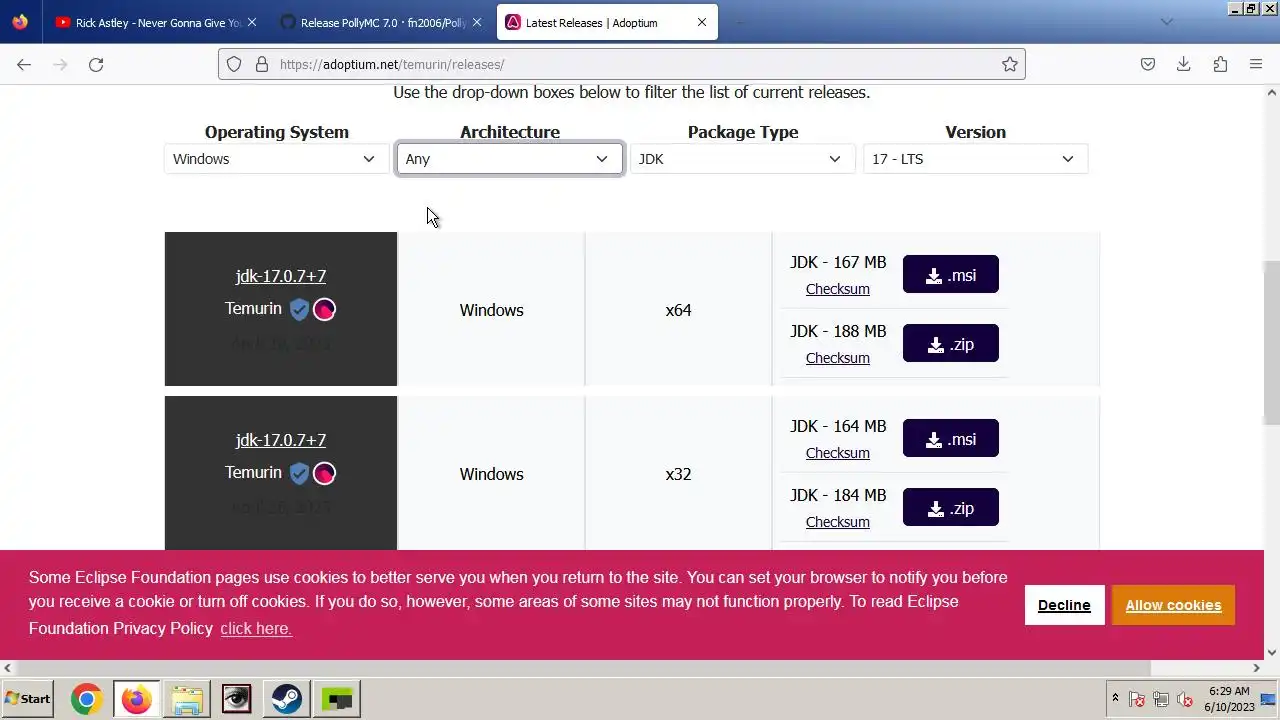Open Checksum for the x32 164 MB JDK
Screen dimensions: 1280x720
[x=838, y=453]
